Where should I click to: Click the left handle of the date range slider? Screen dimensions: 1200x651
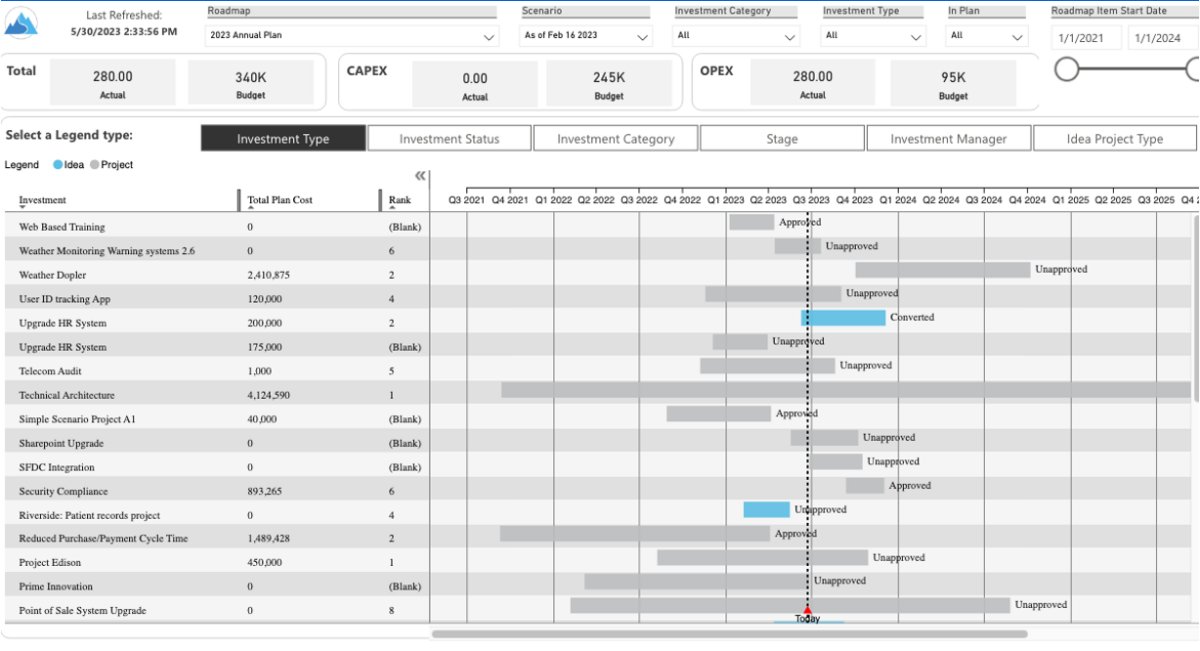pyautogui.click(x=1068, y=71)
